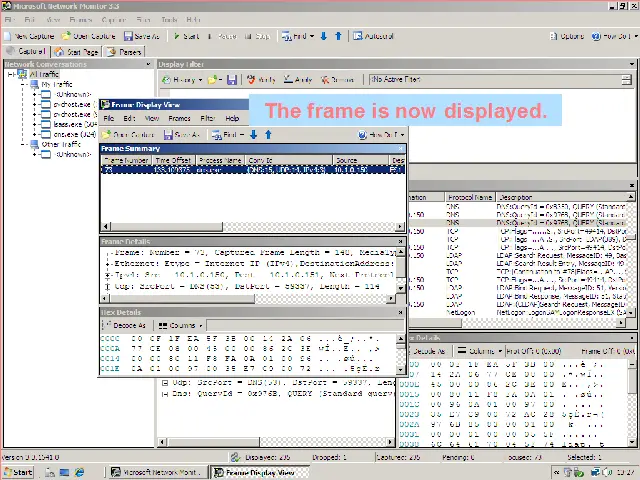This screenshot has height=480, width=640.
Task: Toggle Autoscroll in the main toolbar
Action: tap(373, 36)
